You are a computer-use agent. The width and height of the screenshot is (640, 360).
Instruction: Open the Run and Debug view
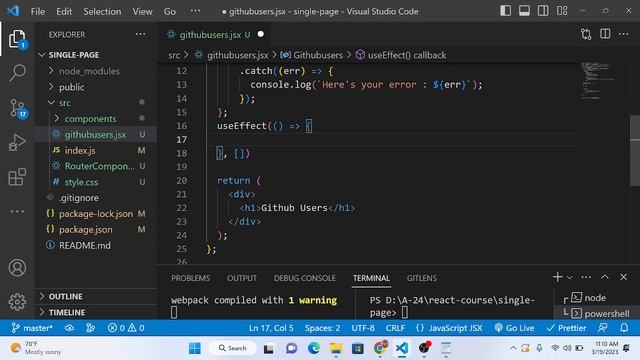coord(17,142)
